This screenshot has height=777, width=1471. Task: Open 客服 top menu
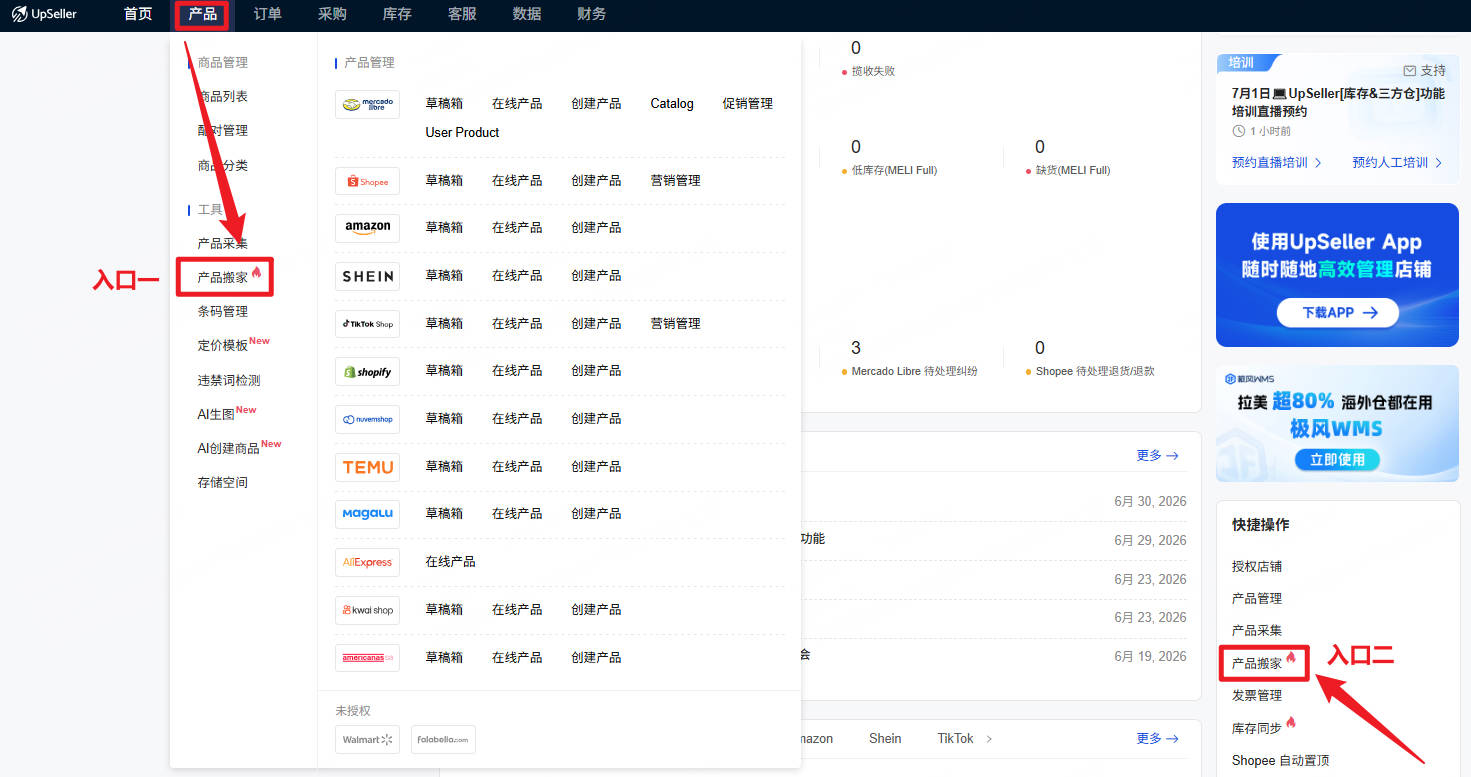tap(462, 14)
